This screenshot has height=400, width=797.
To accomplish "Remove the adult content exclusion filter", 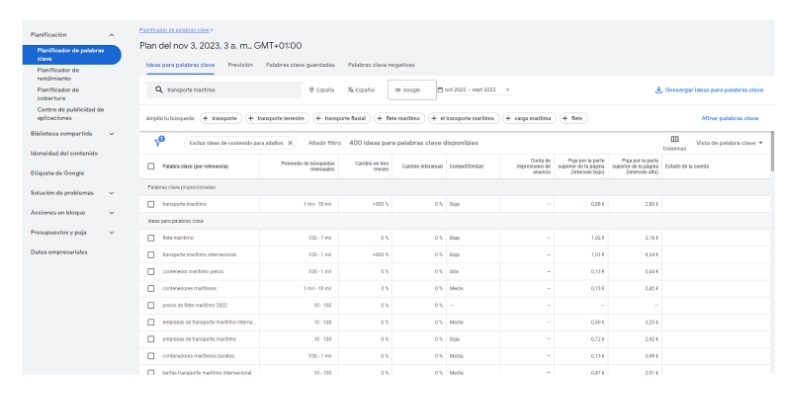I will [290, 143].
